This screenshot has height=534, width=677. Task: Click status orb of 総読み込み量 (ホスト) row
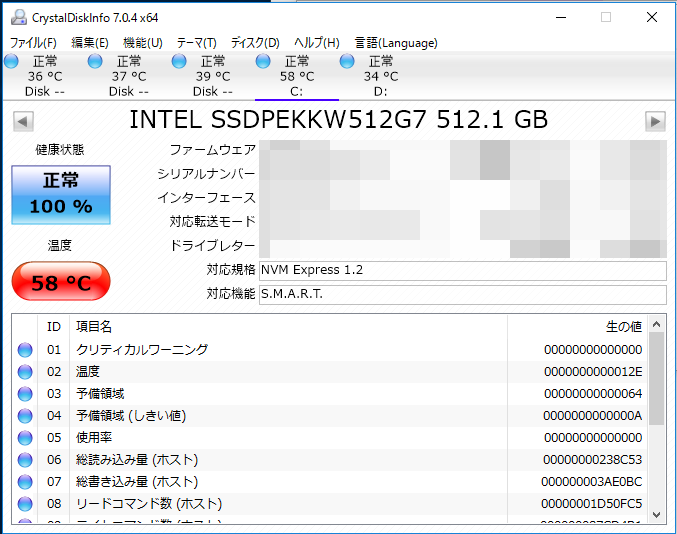click(x=25, y=460)
